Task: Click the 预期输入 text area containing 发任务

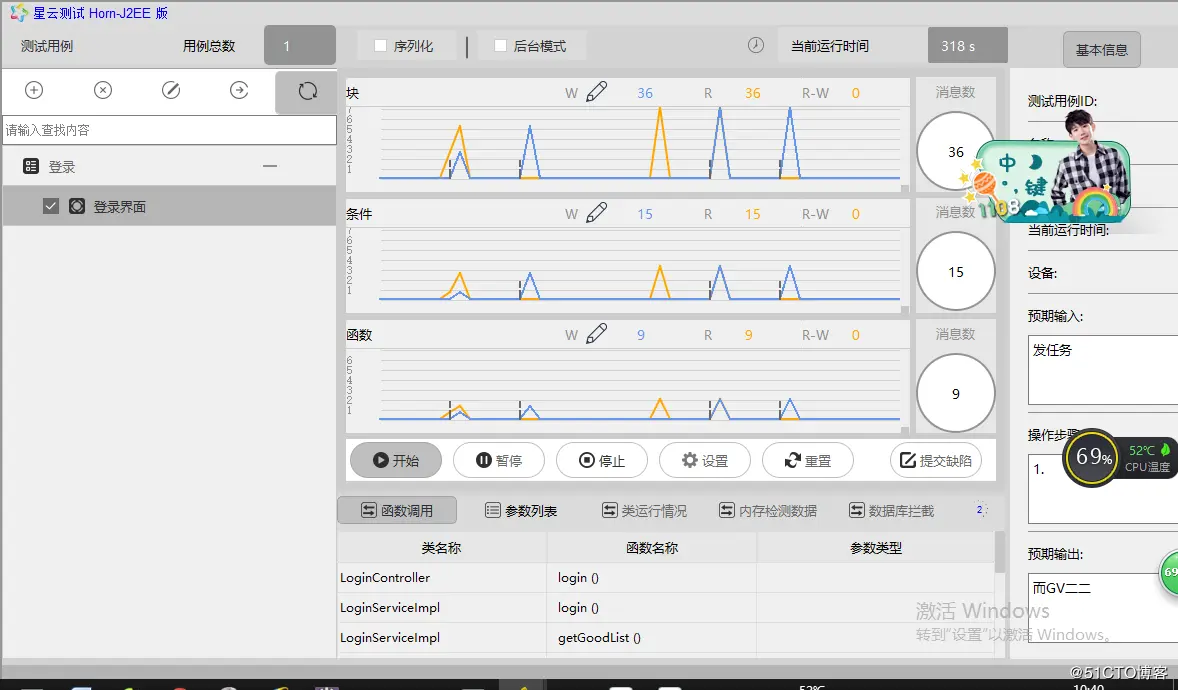Action: (1103, 370)
